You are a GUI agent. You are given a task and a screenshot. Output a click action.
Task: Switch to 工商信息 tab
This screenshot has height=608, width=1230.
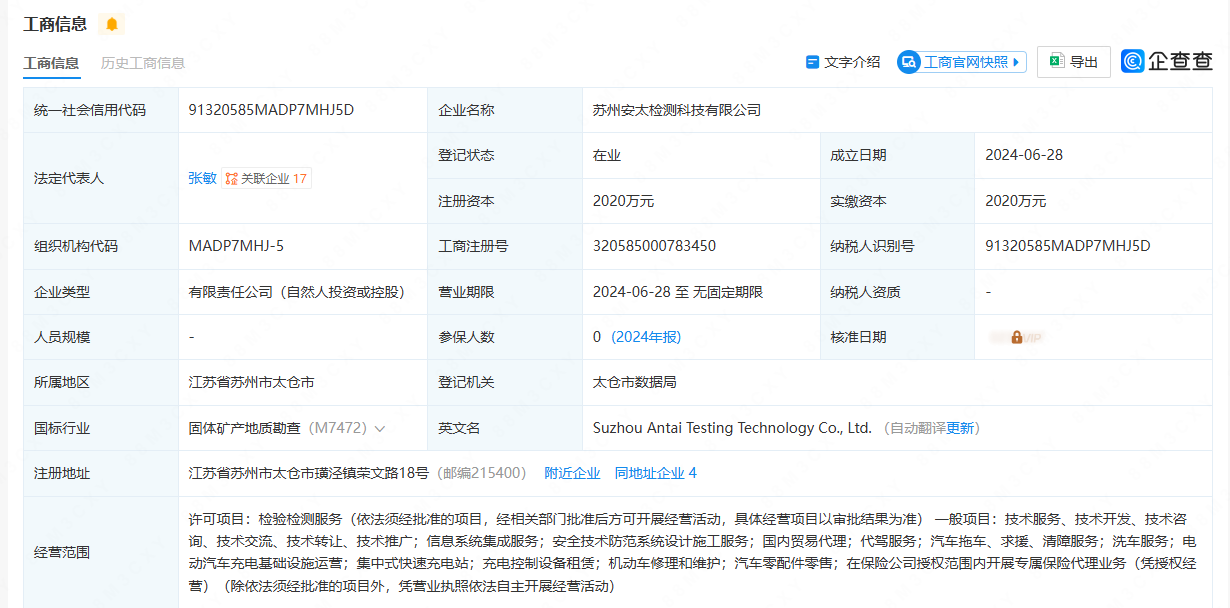click(51, 63)
